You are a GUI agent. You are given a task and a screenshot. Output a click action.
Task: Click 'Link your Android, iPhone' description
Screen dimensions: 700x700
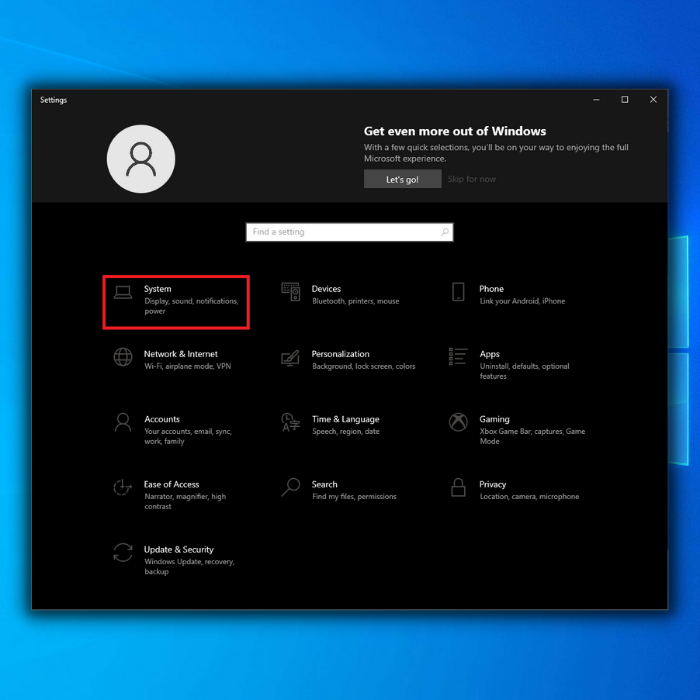522,301
